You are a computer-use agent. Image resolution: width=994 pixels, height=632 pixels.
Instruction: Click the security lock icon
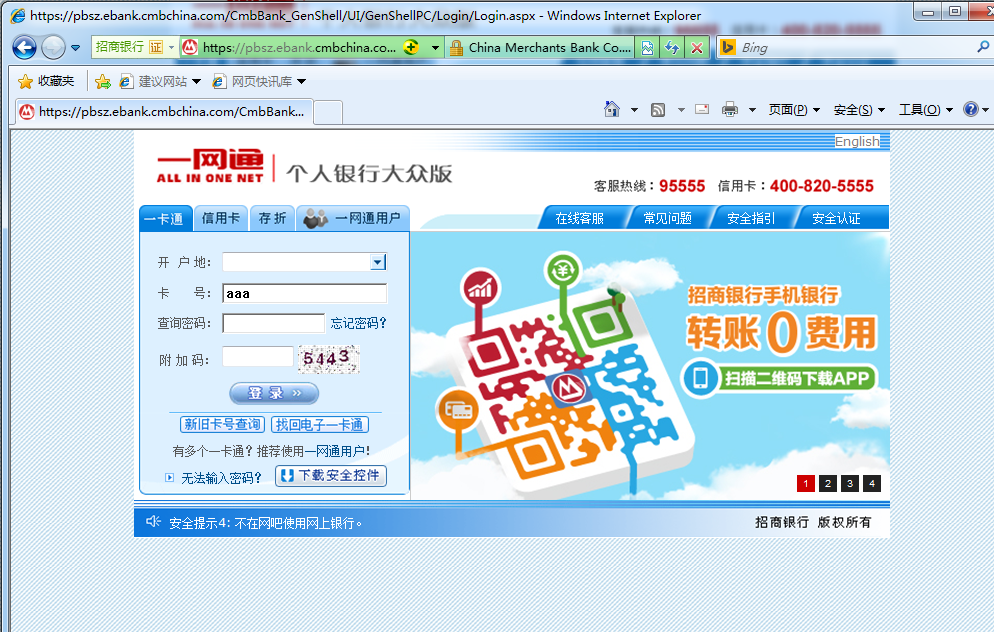(x=456, y=48)
